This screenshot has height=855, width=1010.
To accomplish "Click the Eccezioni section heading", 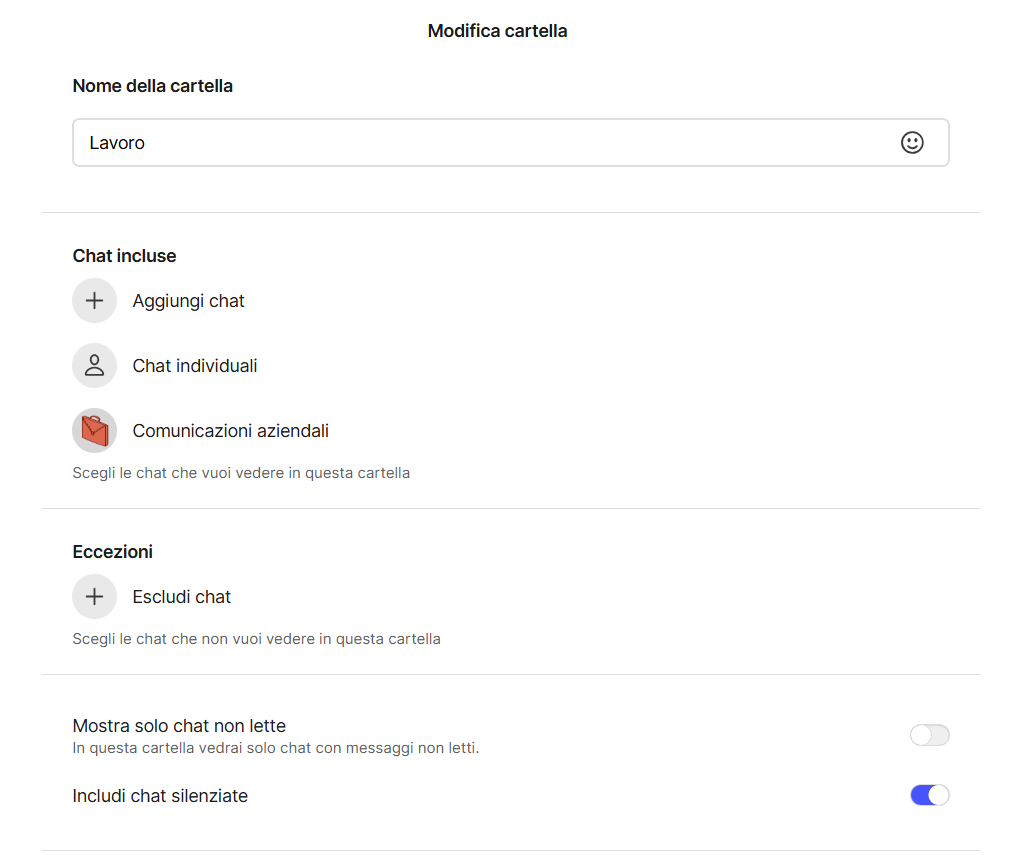I will point(113,552).
